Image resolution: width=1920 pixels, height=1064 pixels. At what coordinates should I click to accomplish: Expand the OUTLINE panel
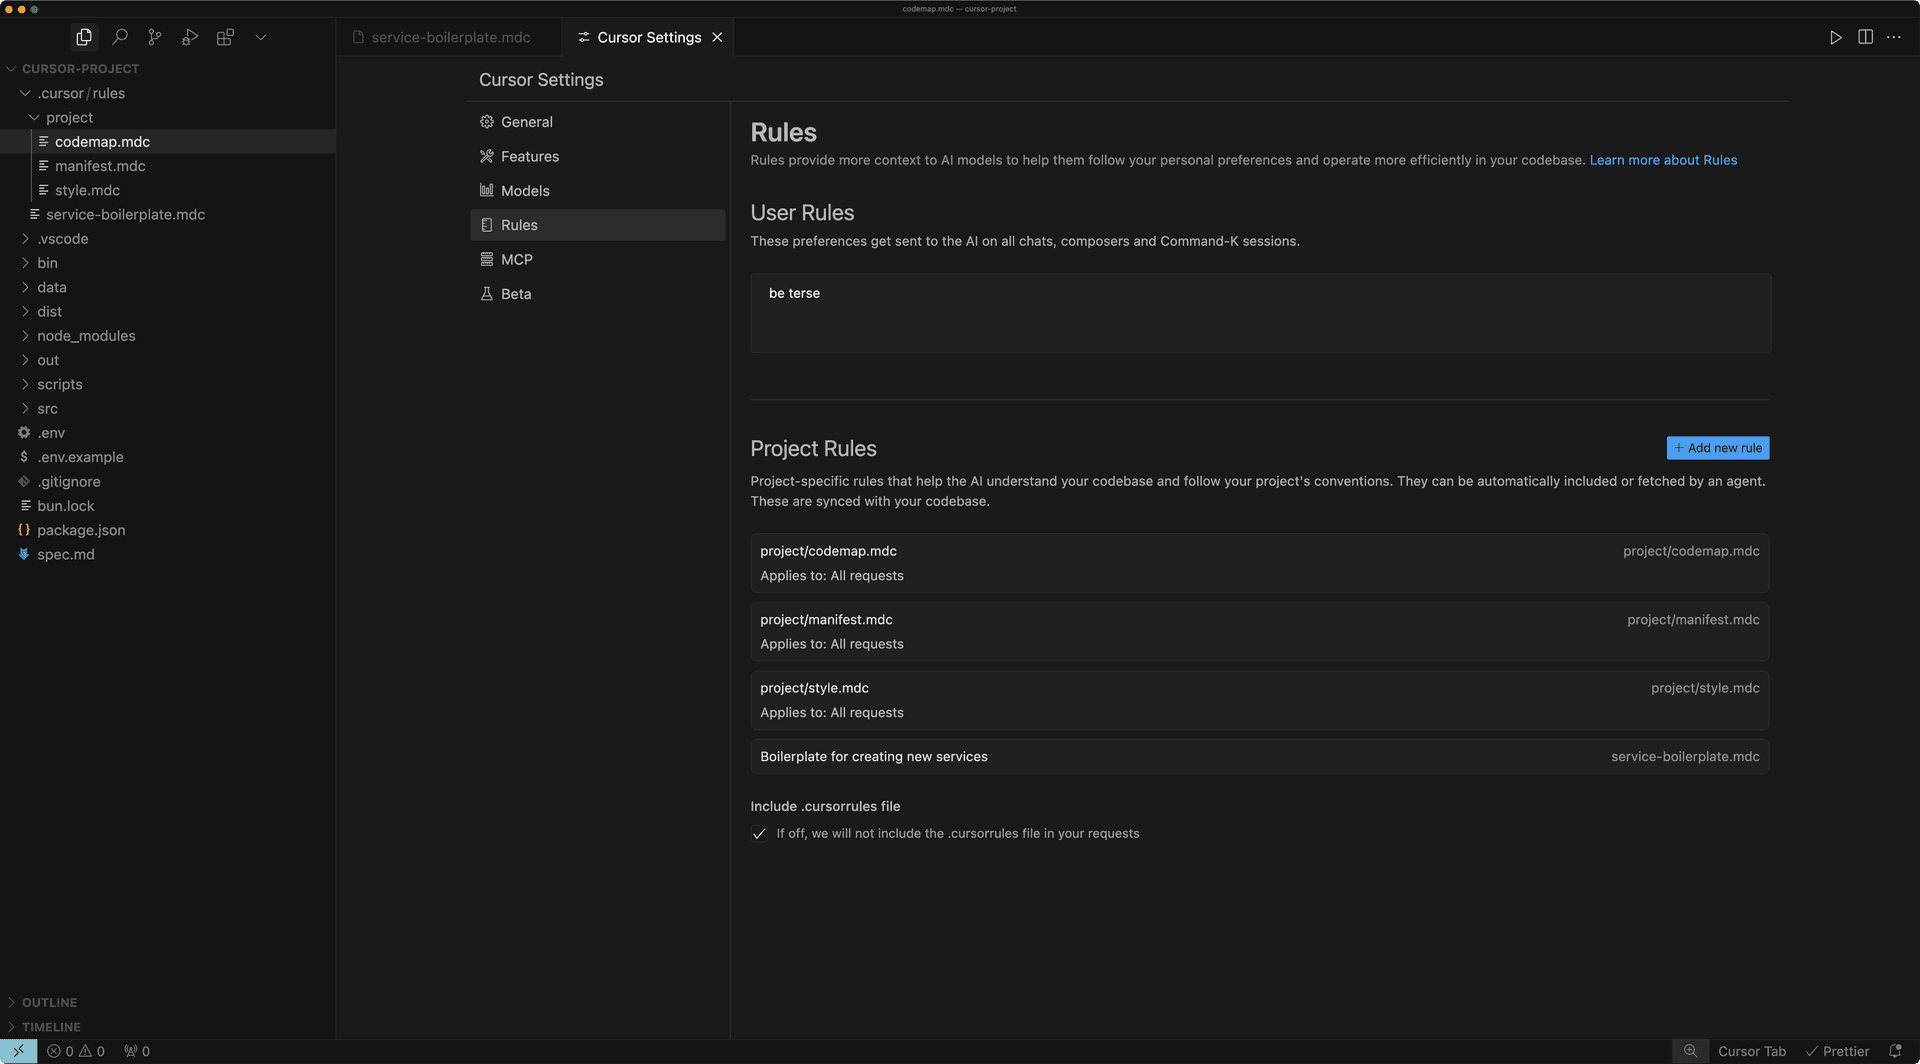tap(167, 1002)
